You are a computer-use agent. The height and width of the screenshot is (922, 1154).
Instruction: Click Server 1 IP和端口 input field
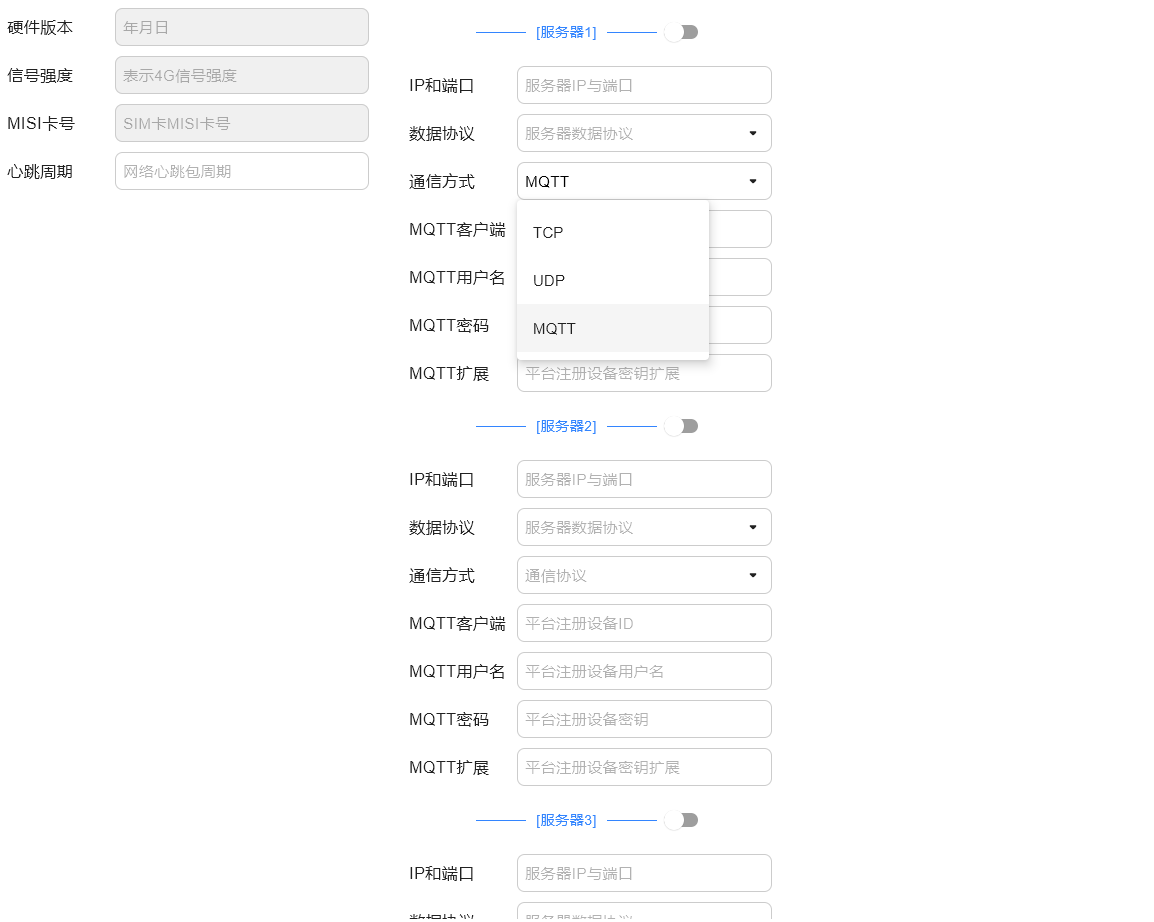(644, 85)
